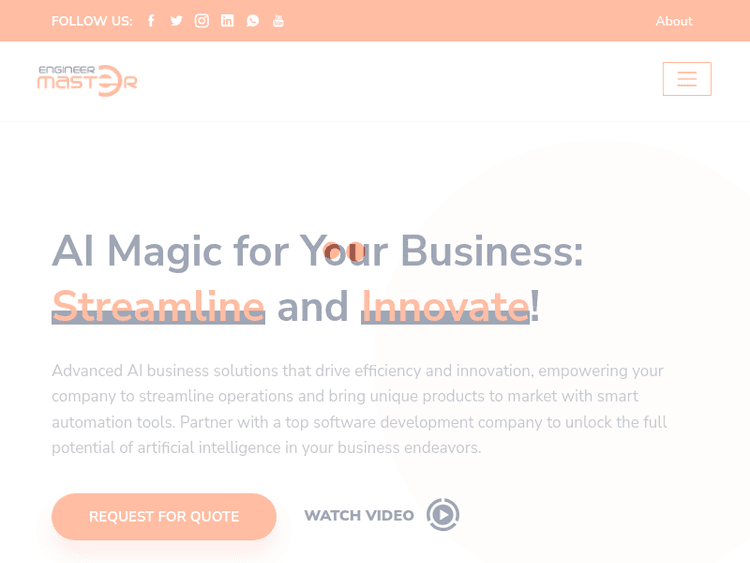Click the Request For Quote button

point(164,517)
